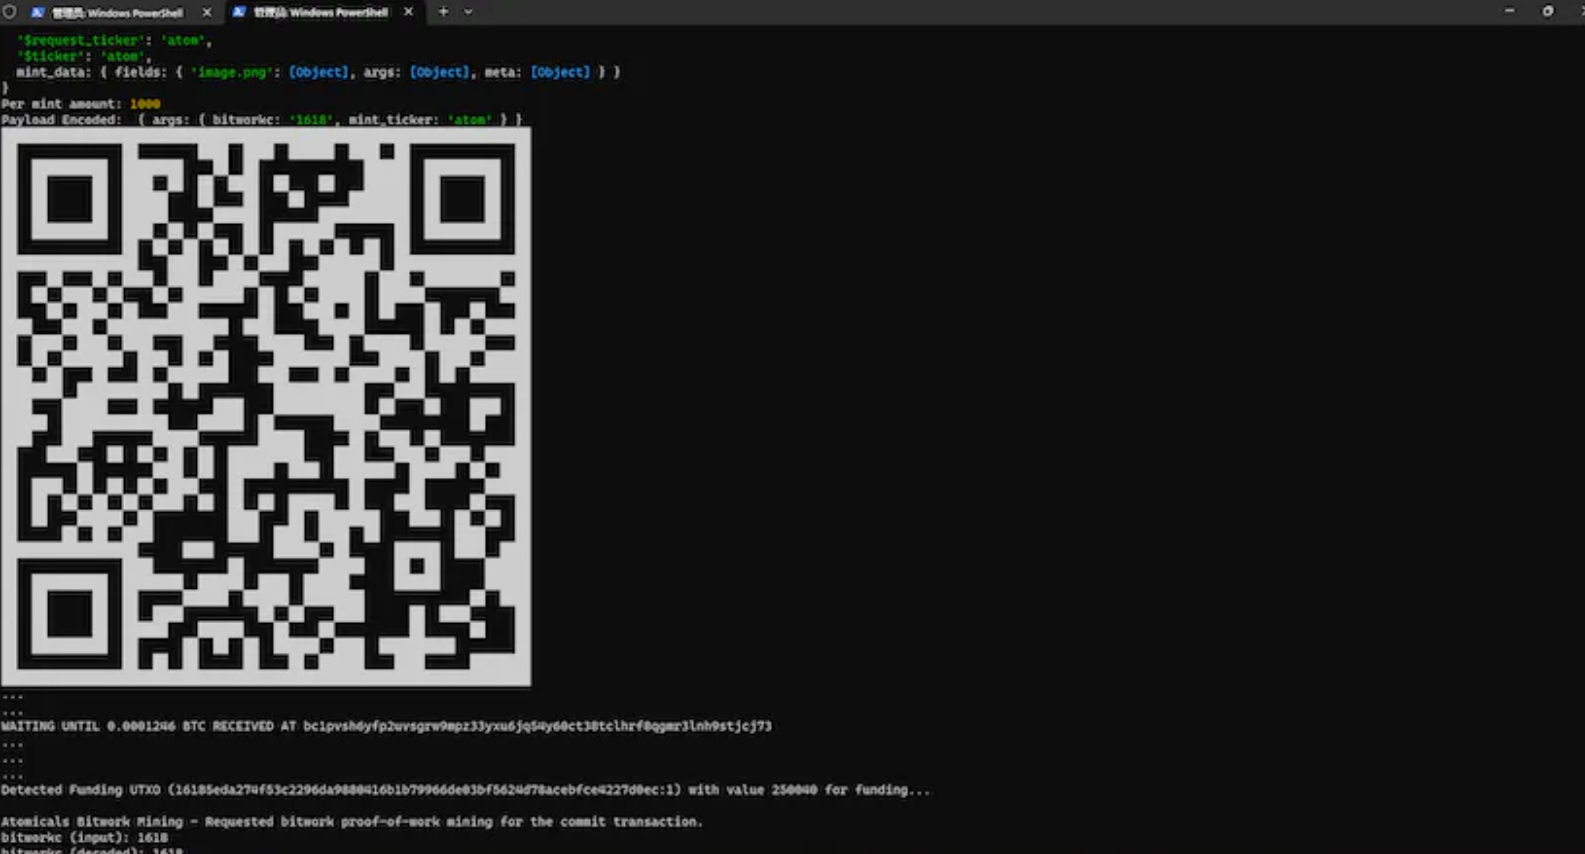Click the PowerShell icon on the first tab
The image size is (1585, 854).
[x=37, y=13]
